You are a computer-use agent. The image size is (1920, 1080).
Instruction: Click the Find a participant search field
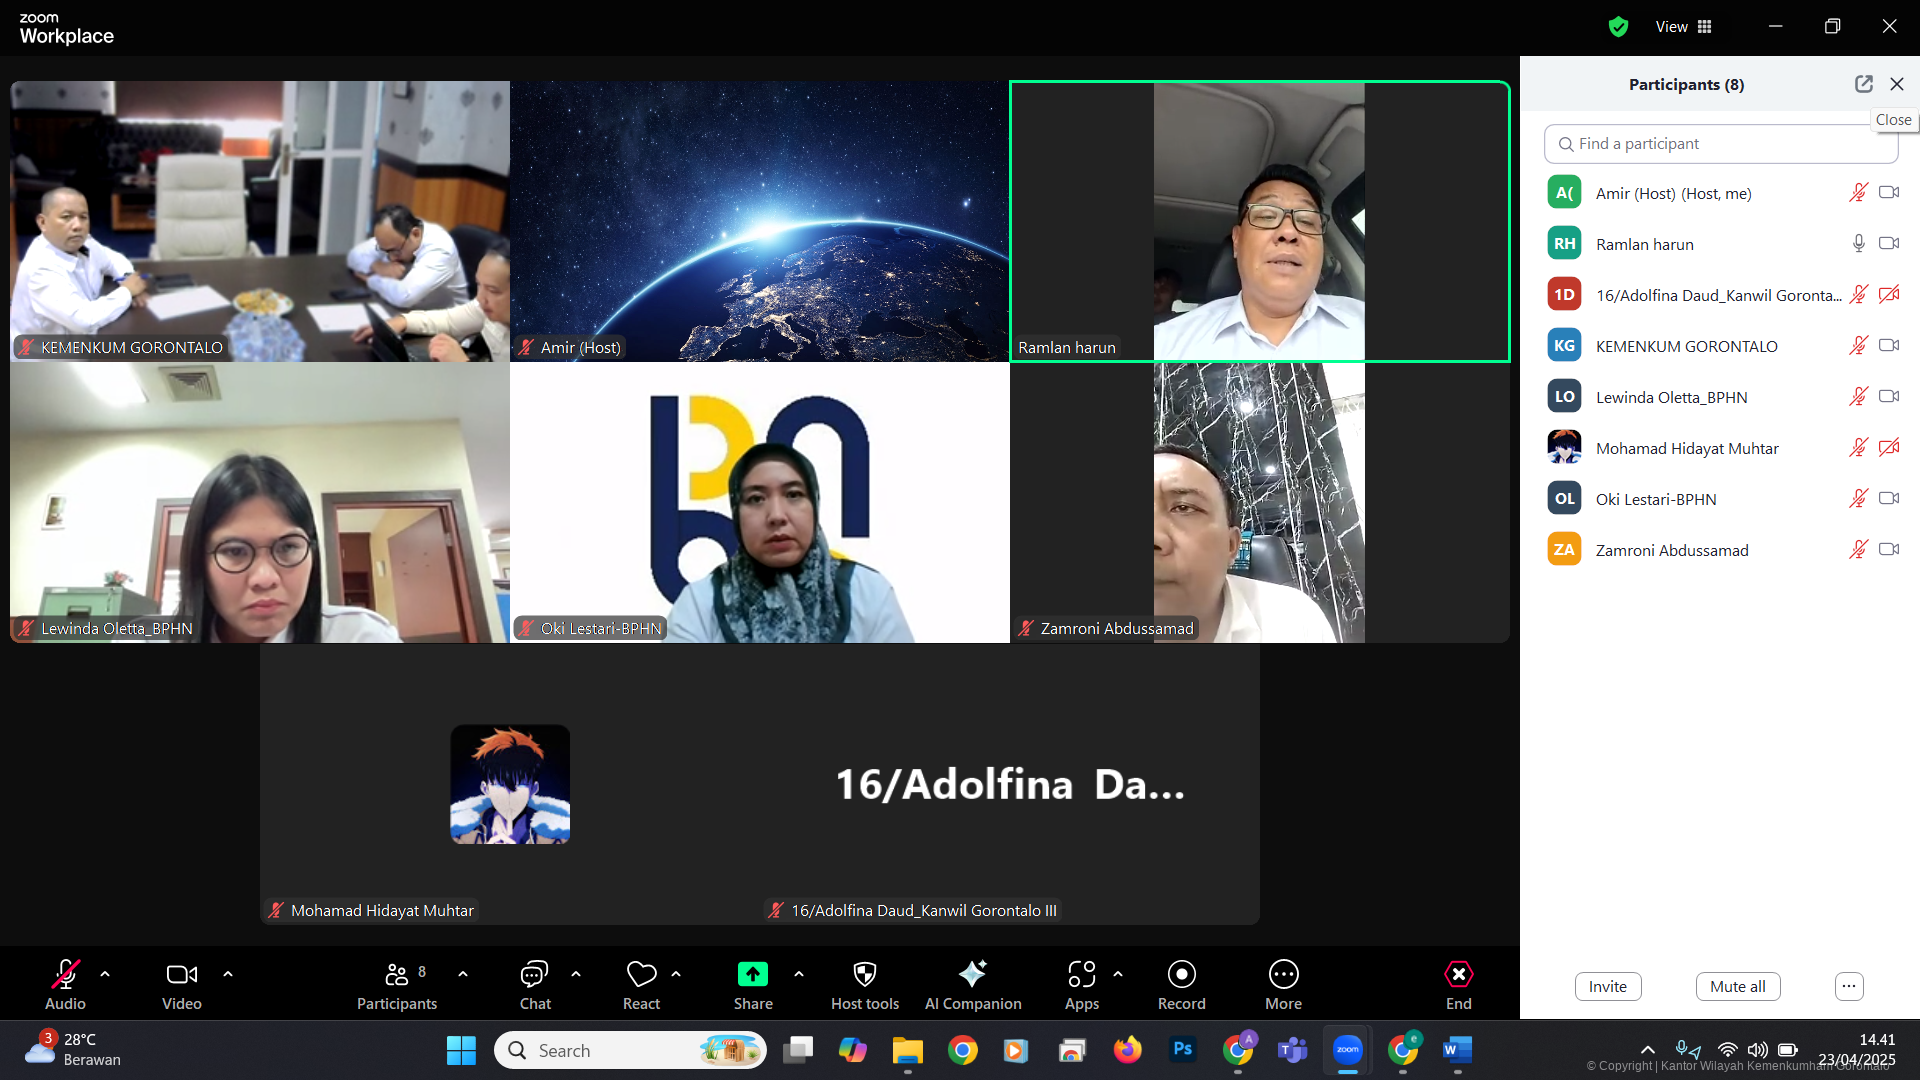click(x=1720, y=144)
